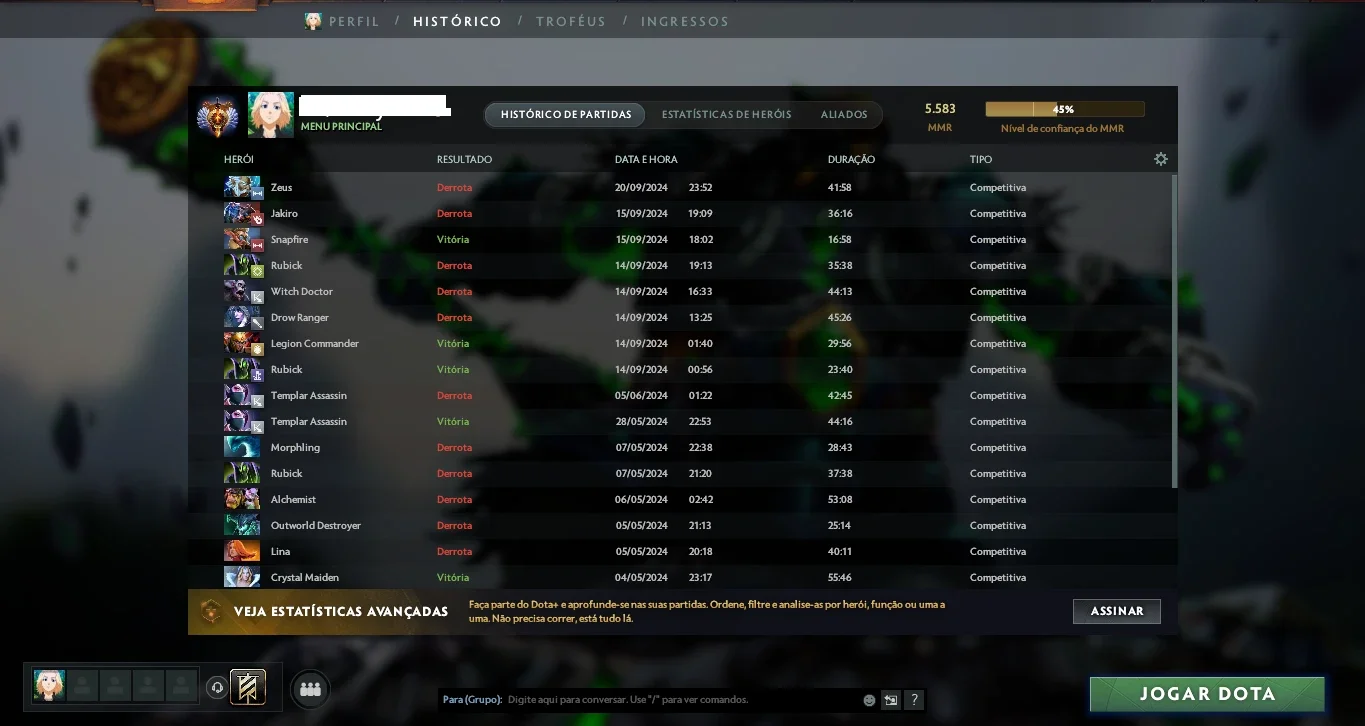
Task: Click the MMR confidence level progress bar
Action: [1065, 109]
